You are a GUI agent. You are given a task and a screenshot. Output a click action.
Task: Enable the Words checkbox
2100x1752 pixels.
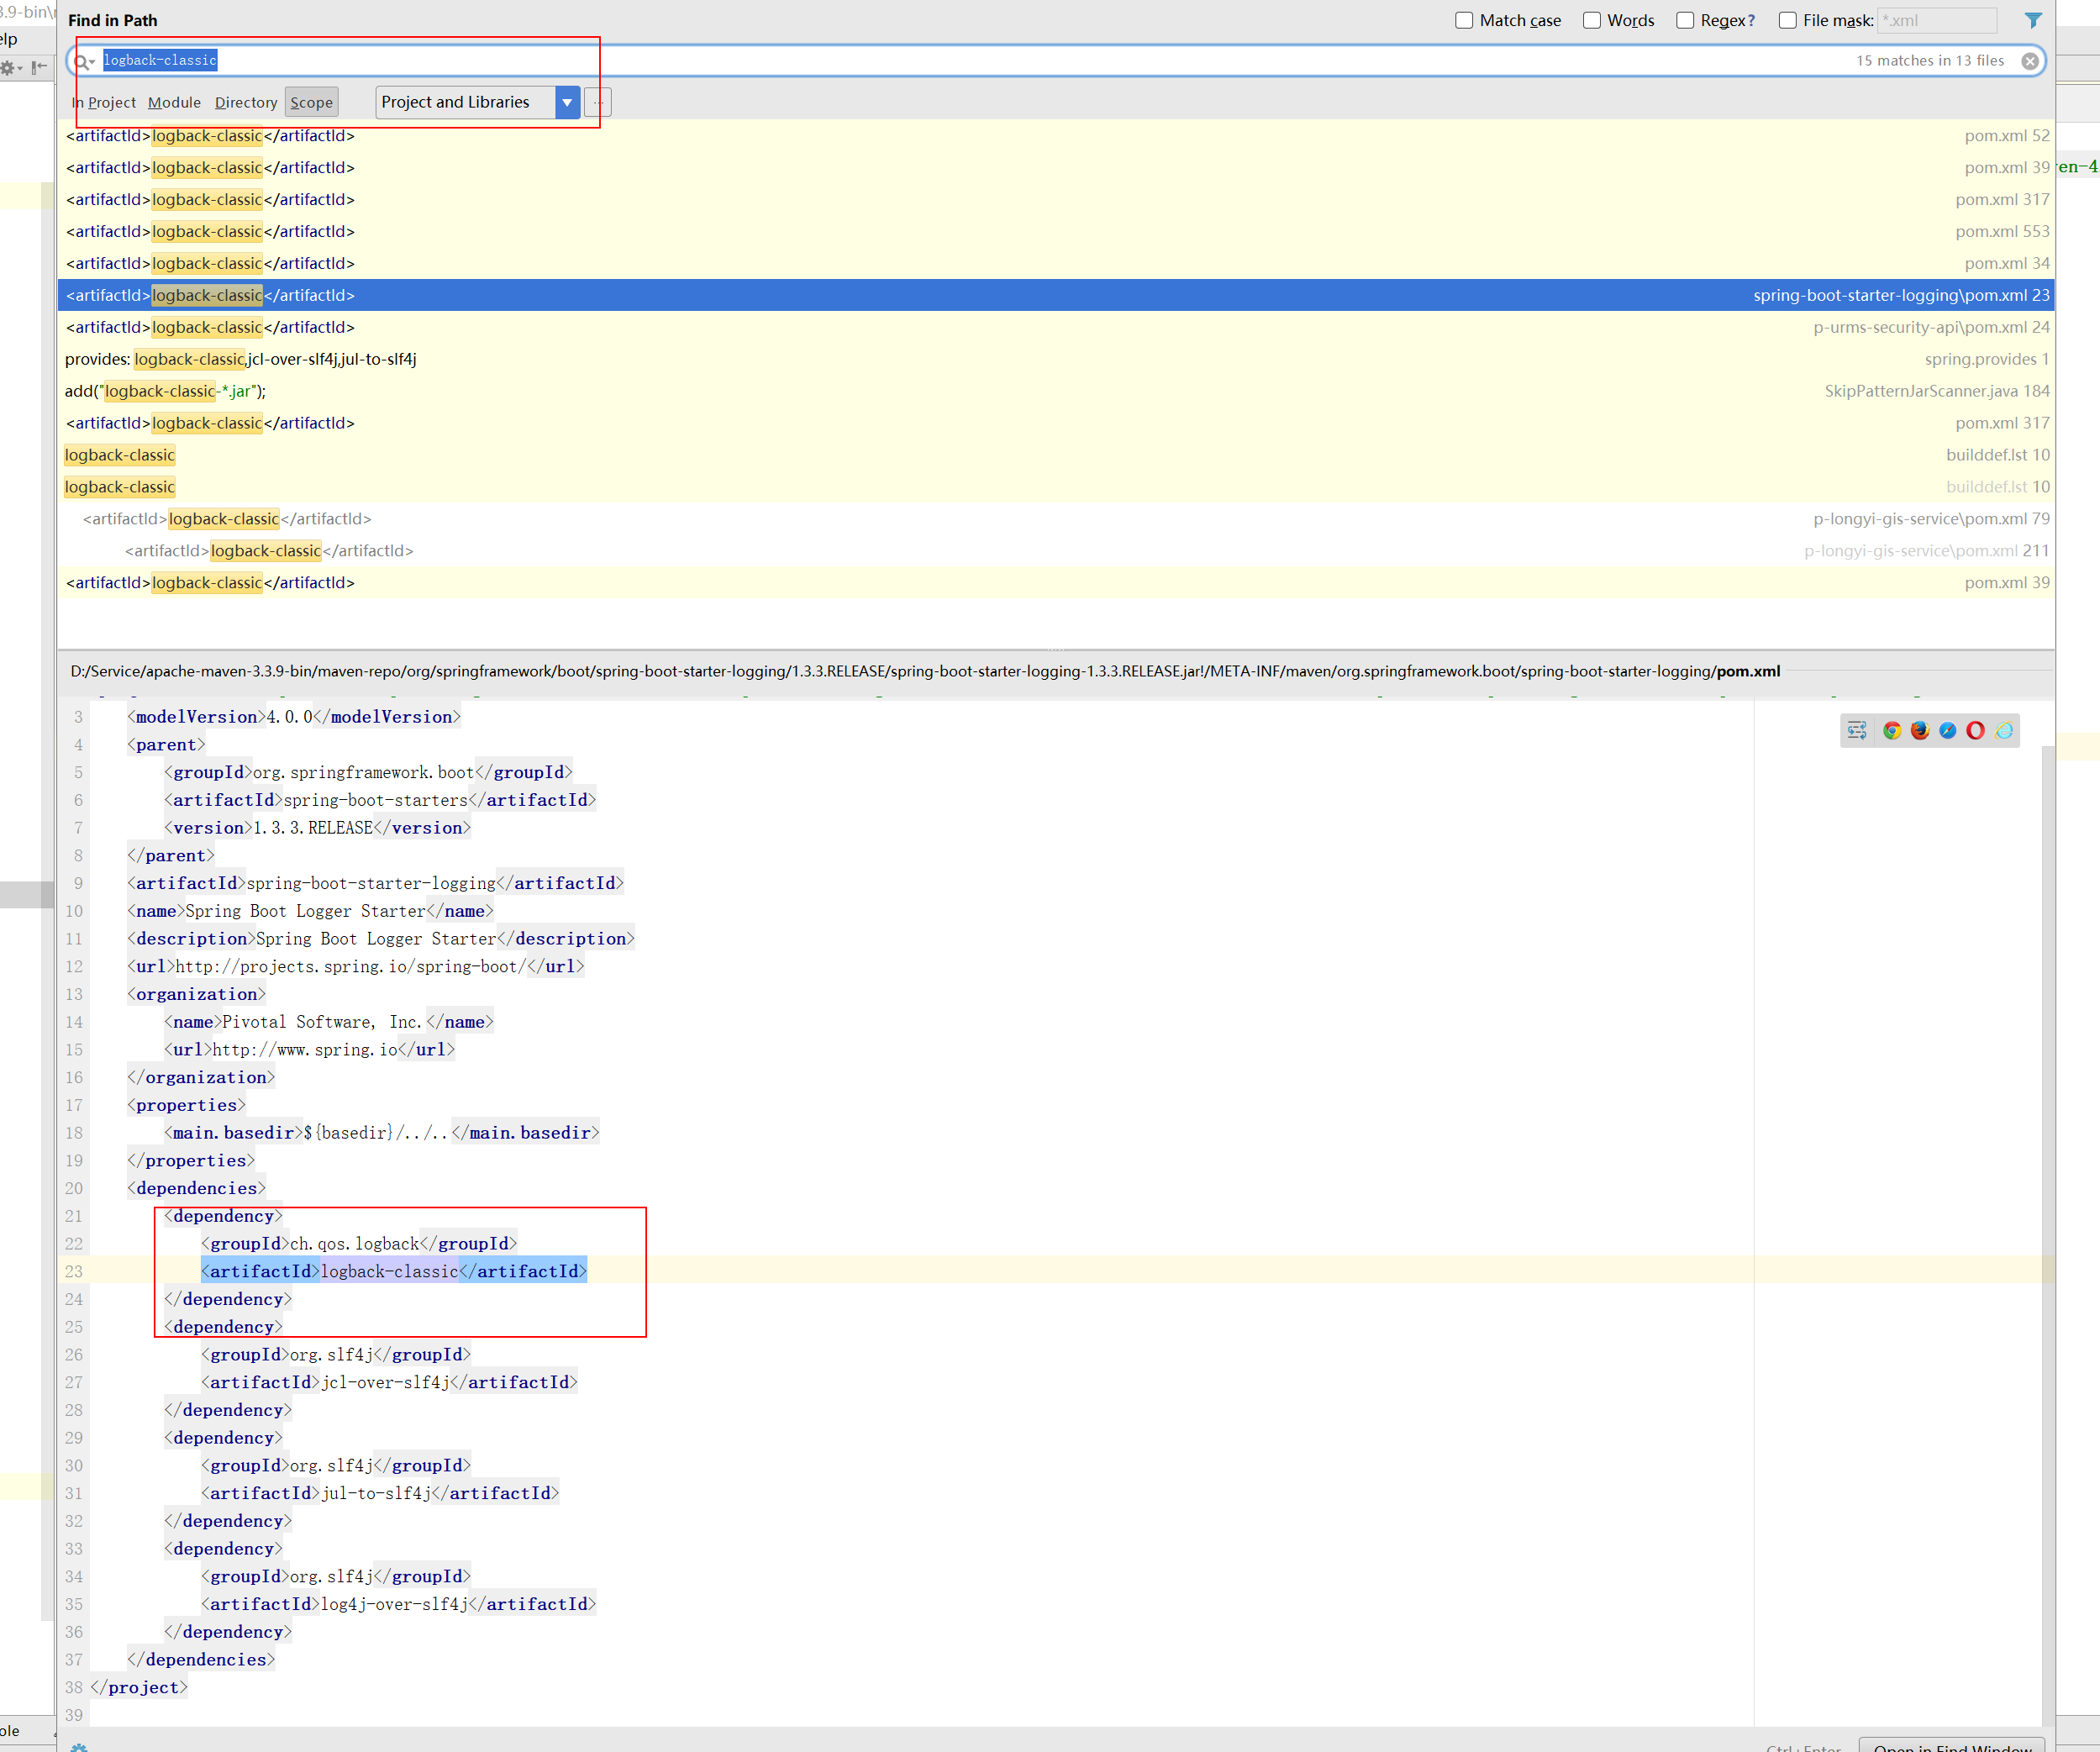point(1592,20)
